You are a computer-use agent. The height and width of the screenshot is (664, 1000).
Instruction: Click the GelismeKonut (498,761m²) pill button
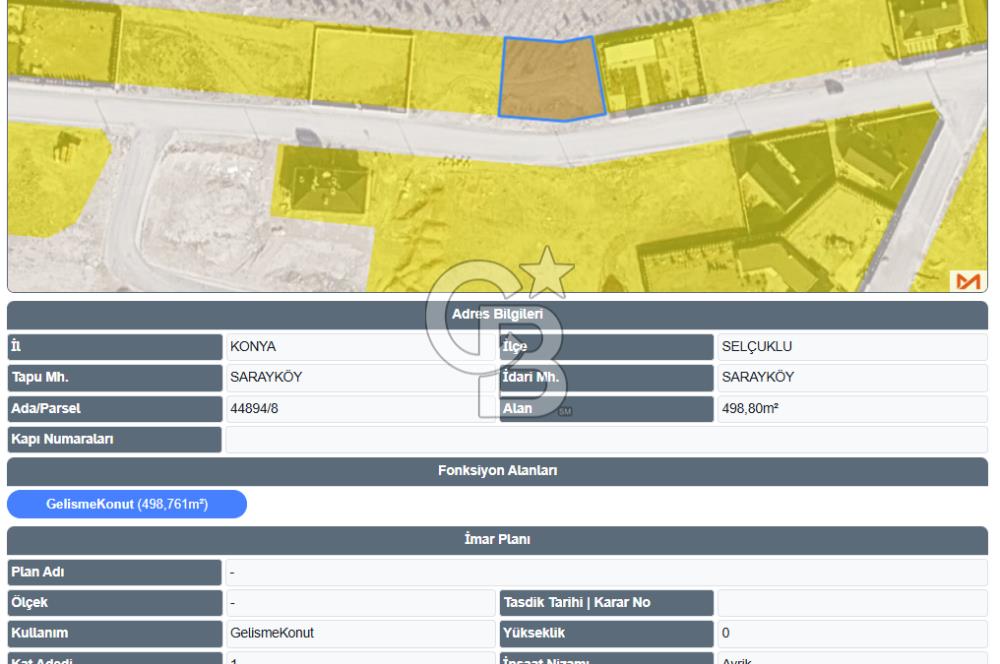pos(127,504)
